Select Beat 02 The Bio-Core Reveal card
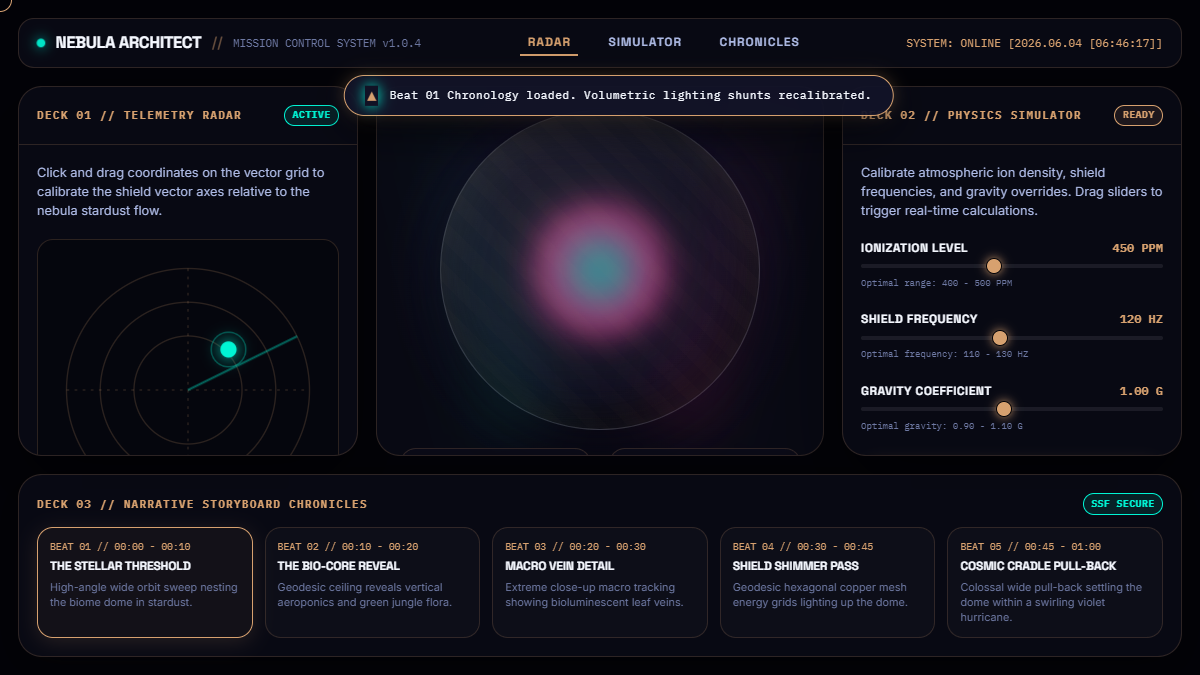 (x=372, y=582)
